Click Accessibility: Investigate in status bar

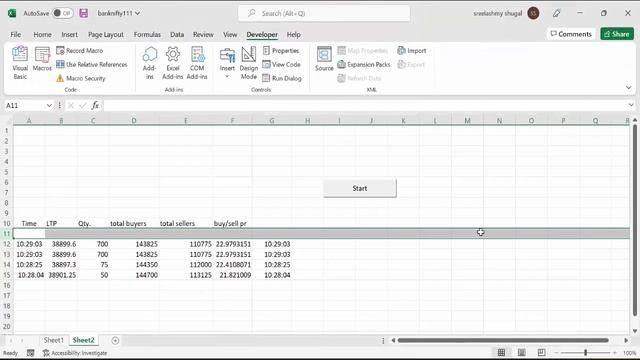(75, 353)
